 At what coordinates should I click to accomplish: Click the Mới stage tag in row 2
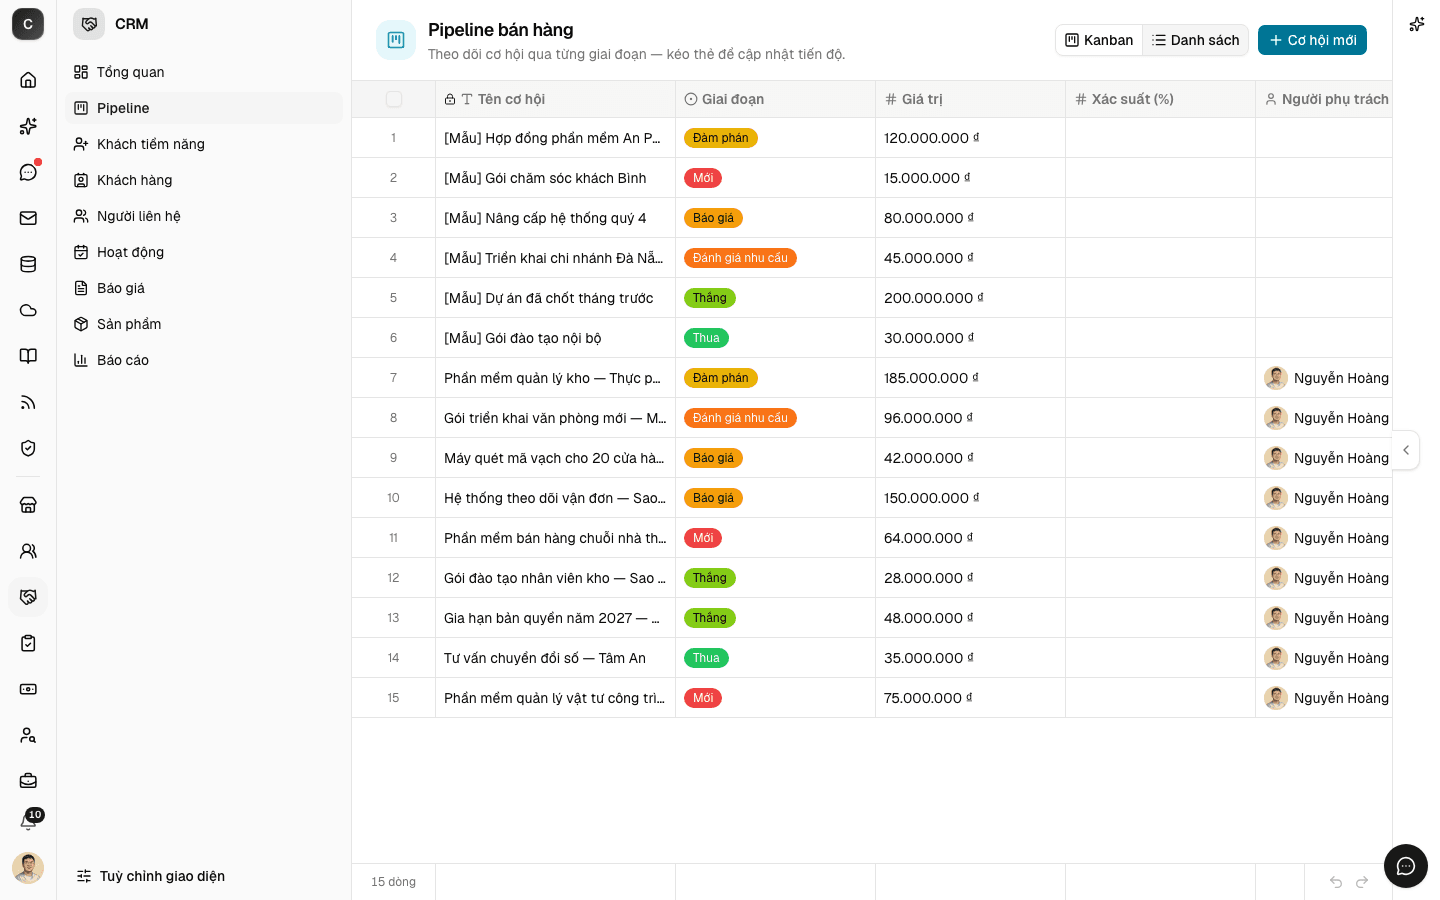703,178
